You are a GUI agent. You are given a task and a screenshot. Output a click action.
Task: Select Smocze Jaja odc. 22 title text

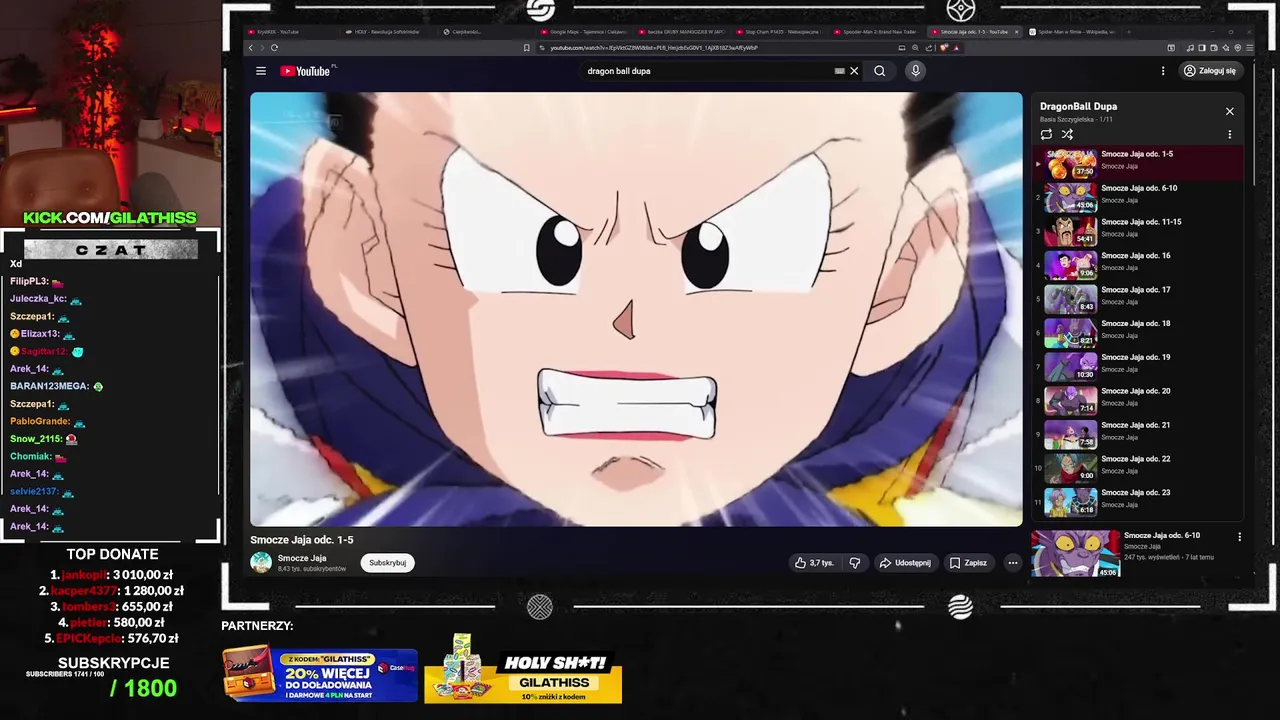coord(1135,459)
